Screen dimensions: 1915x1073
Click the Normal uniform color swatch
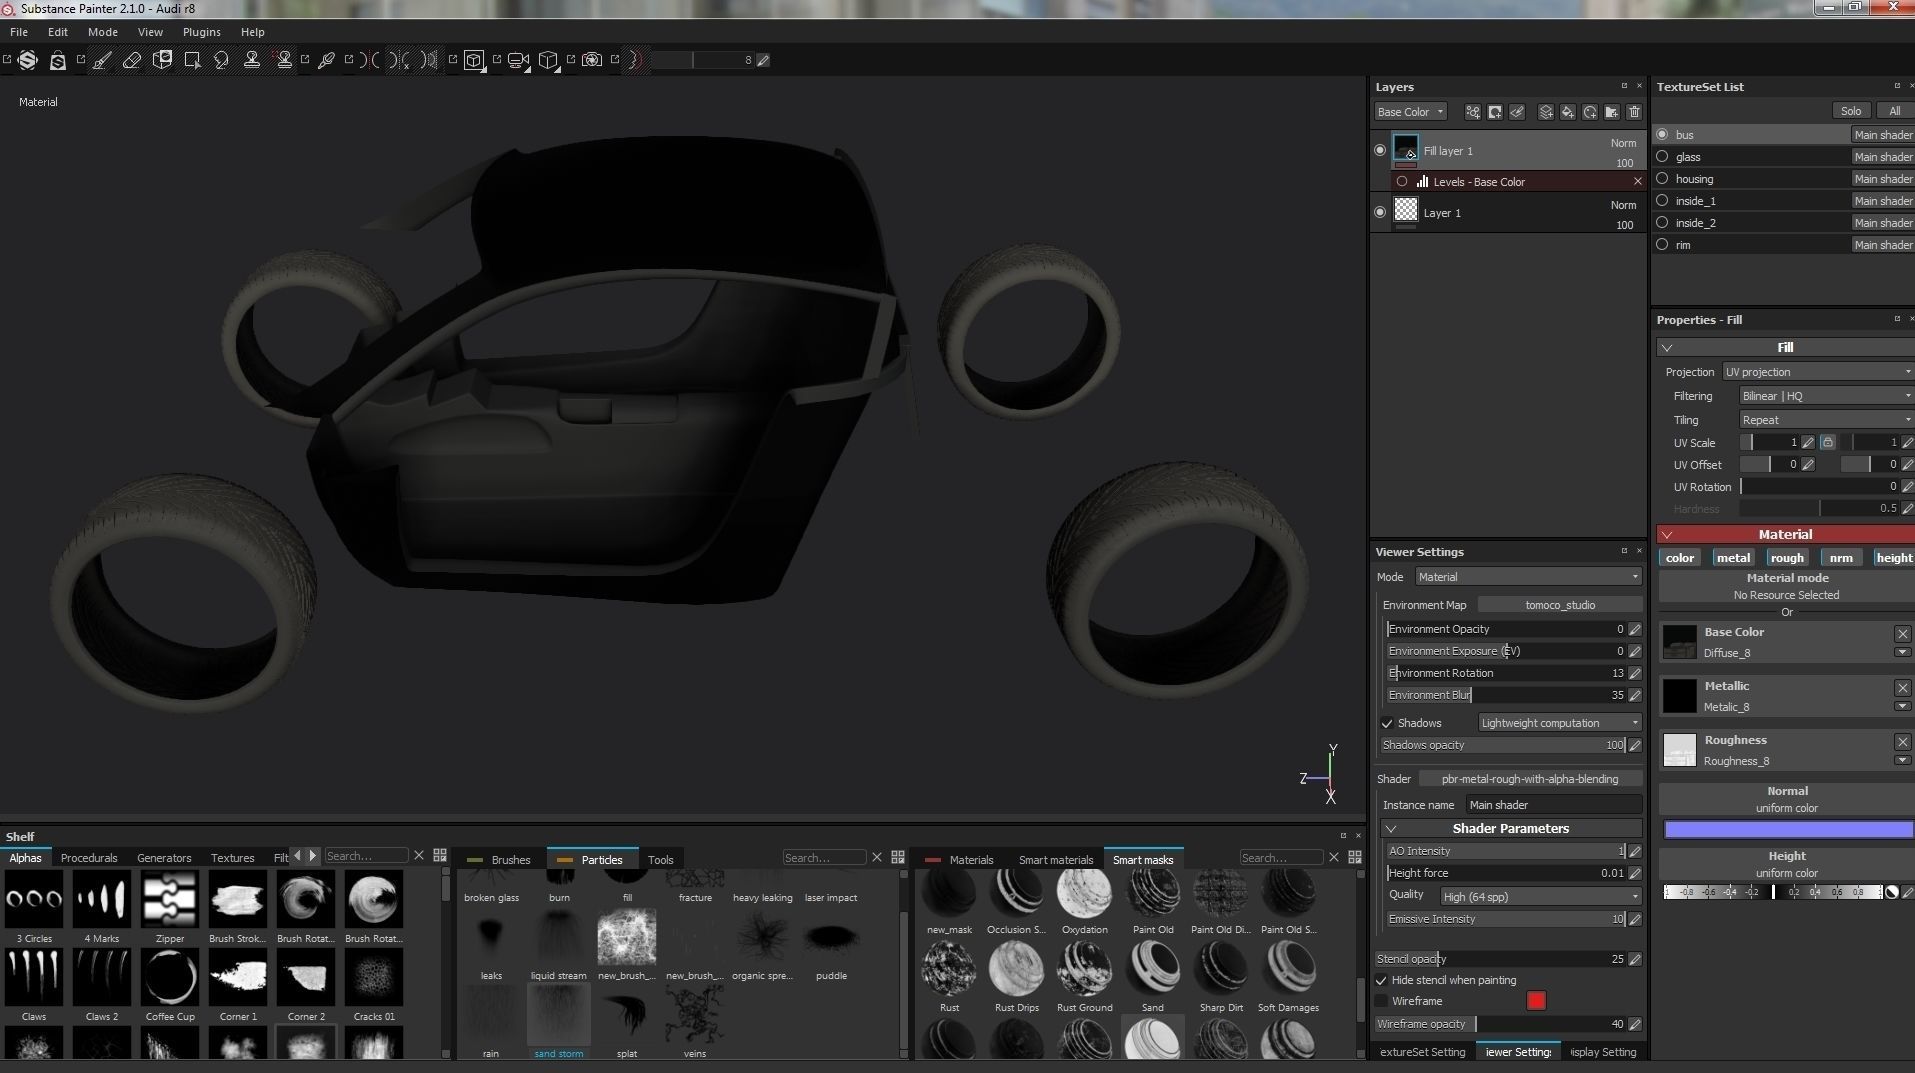(x=1788, y=829)
